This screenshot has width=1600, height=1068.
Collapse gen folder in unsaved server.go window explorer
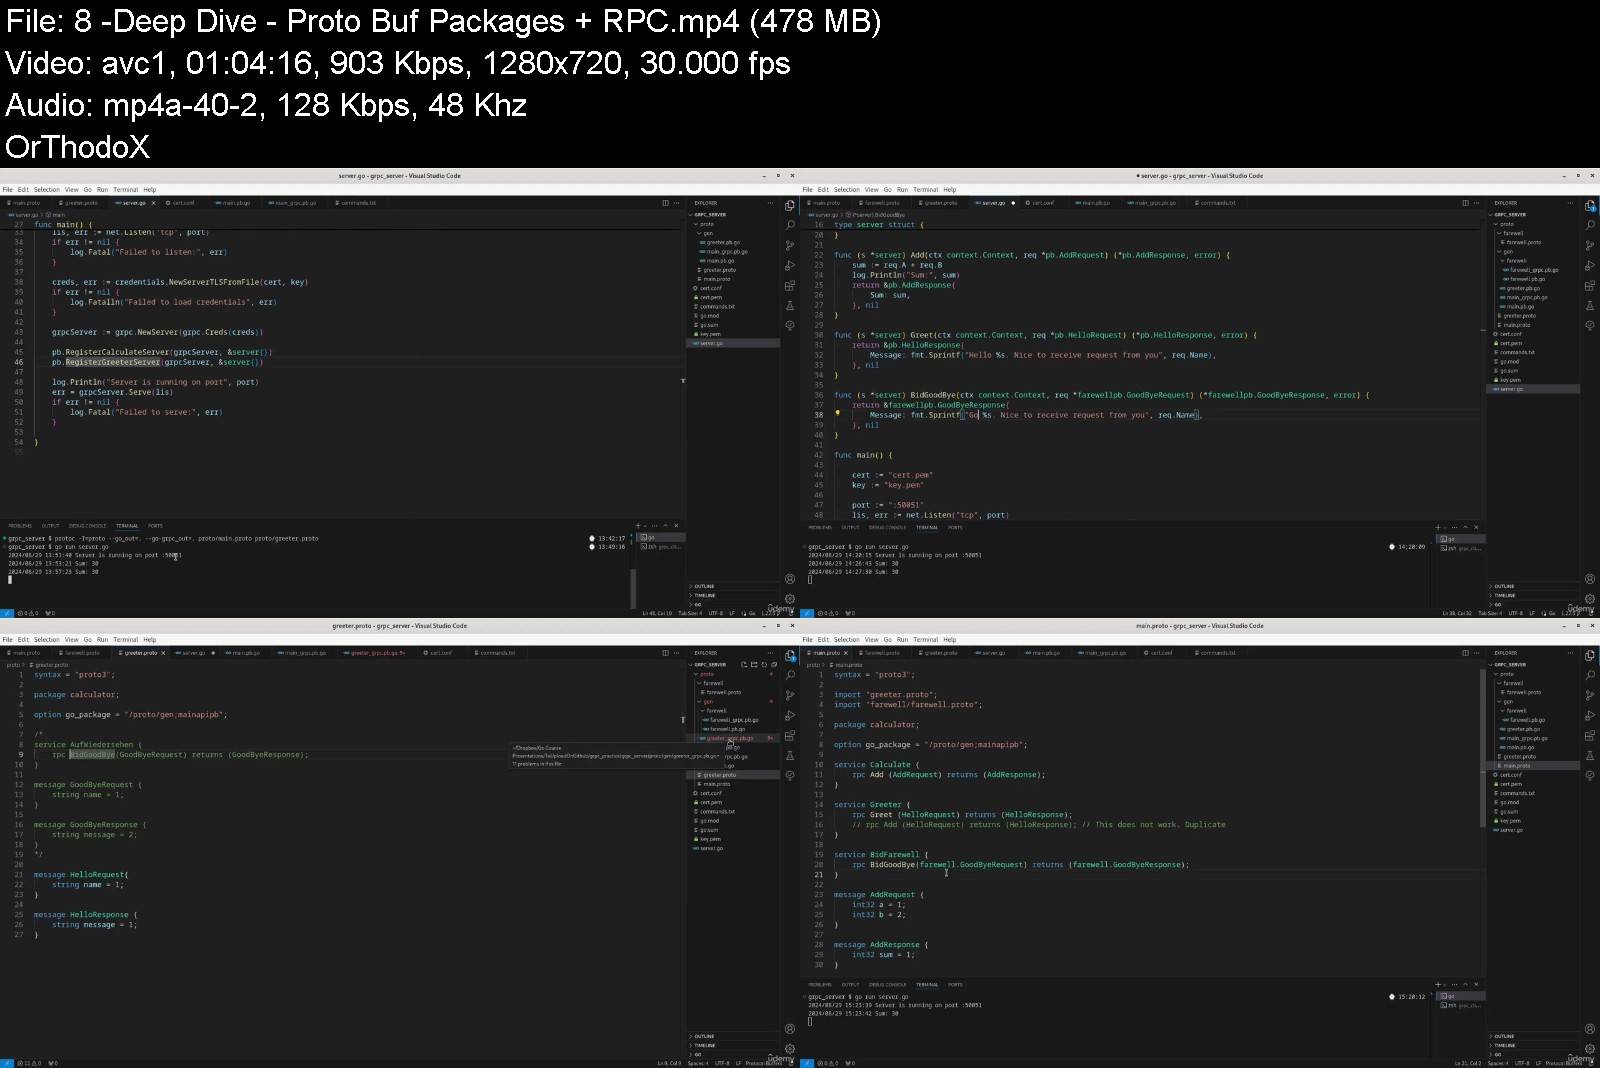(1509, 252)
